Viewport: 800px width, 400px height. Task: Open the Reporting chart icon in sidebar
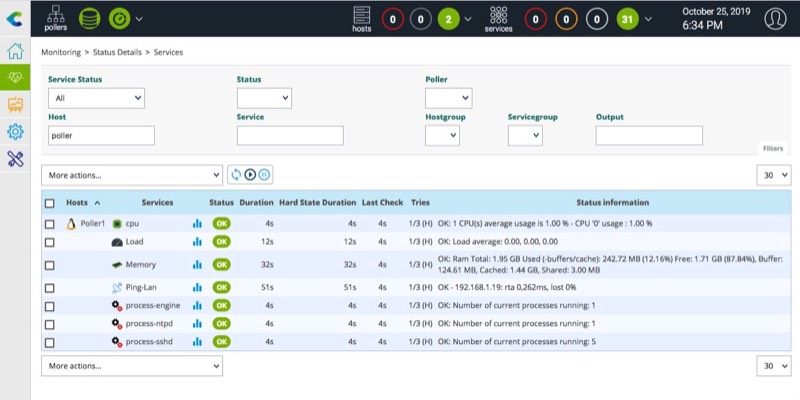(15, 104)
